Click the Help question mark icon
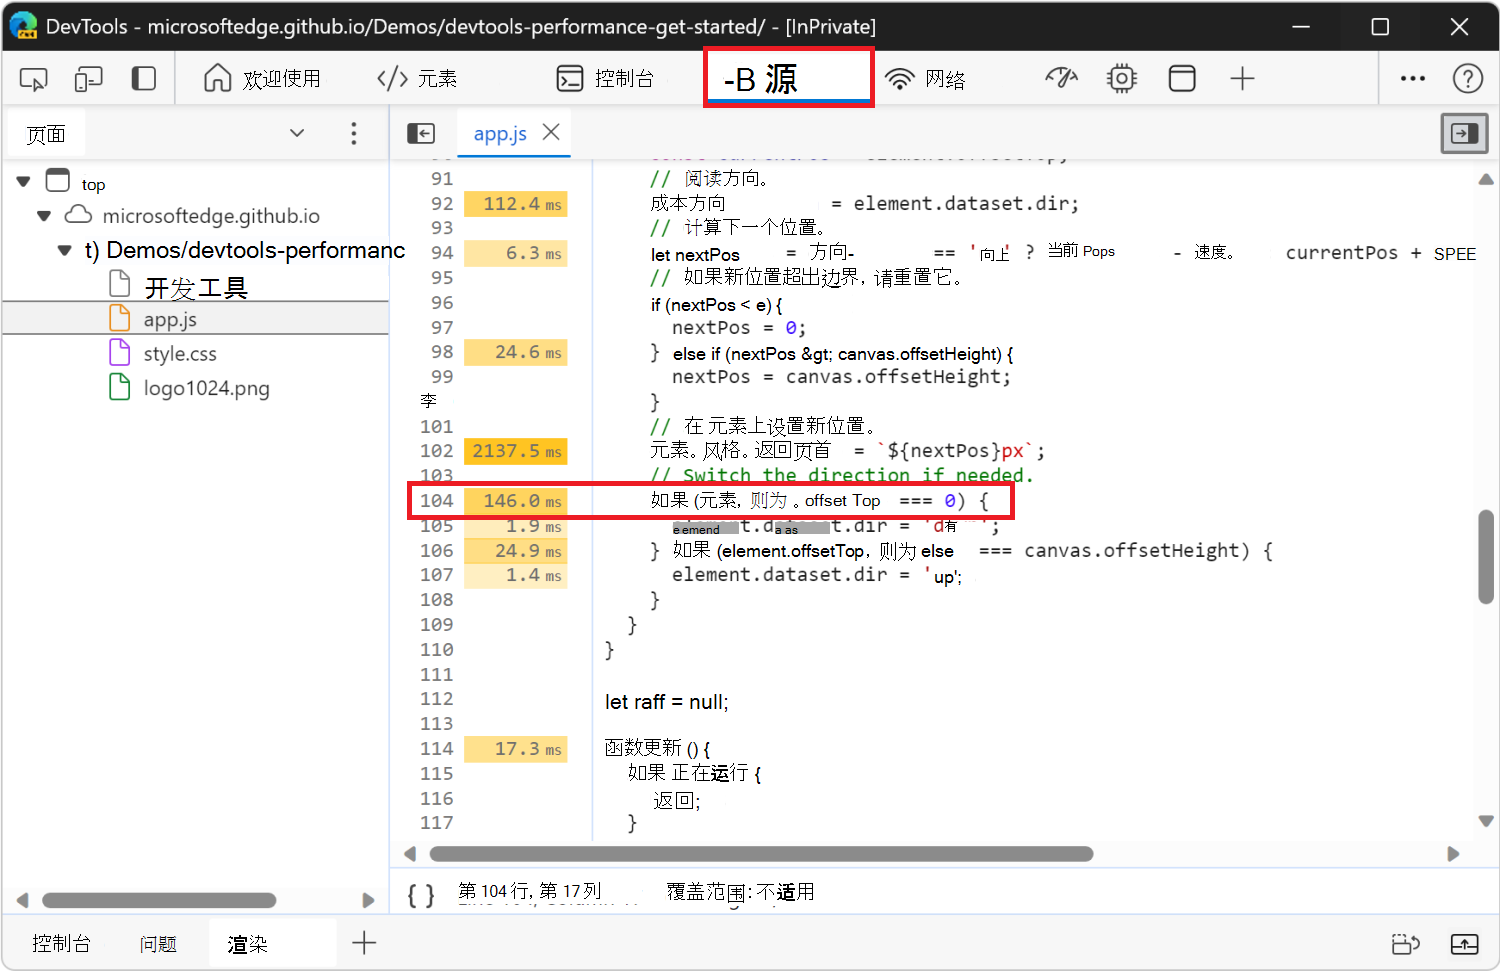The image size is (1500, 971). [1468, 79]
